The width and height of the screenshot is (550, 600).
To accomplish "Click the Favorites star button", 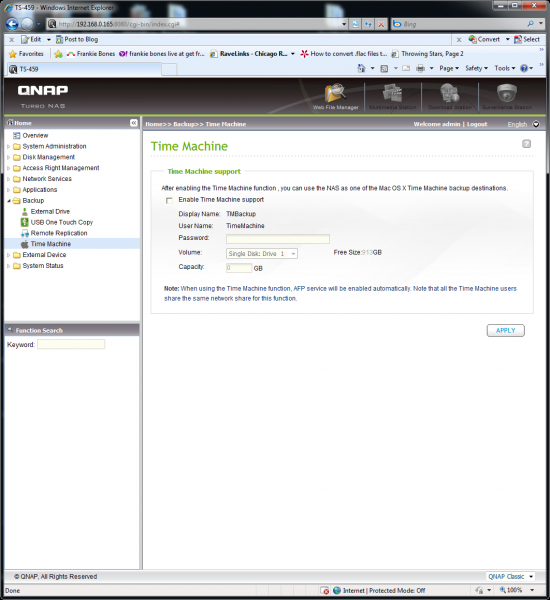I will [26, 54].
